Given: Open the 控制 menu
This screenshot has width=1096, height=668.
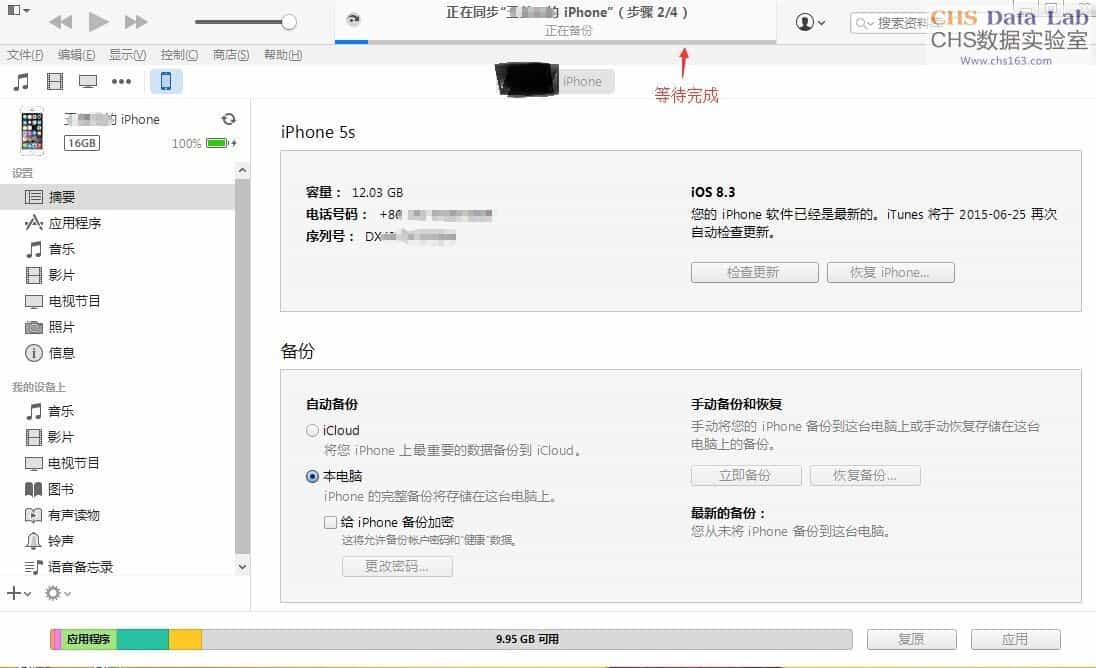Looking at the screenshot, I should [x=179, y=55].
